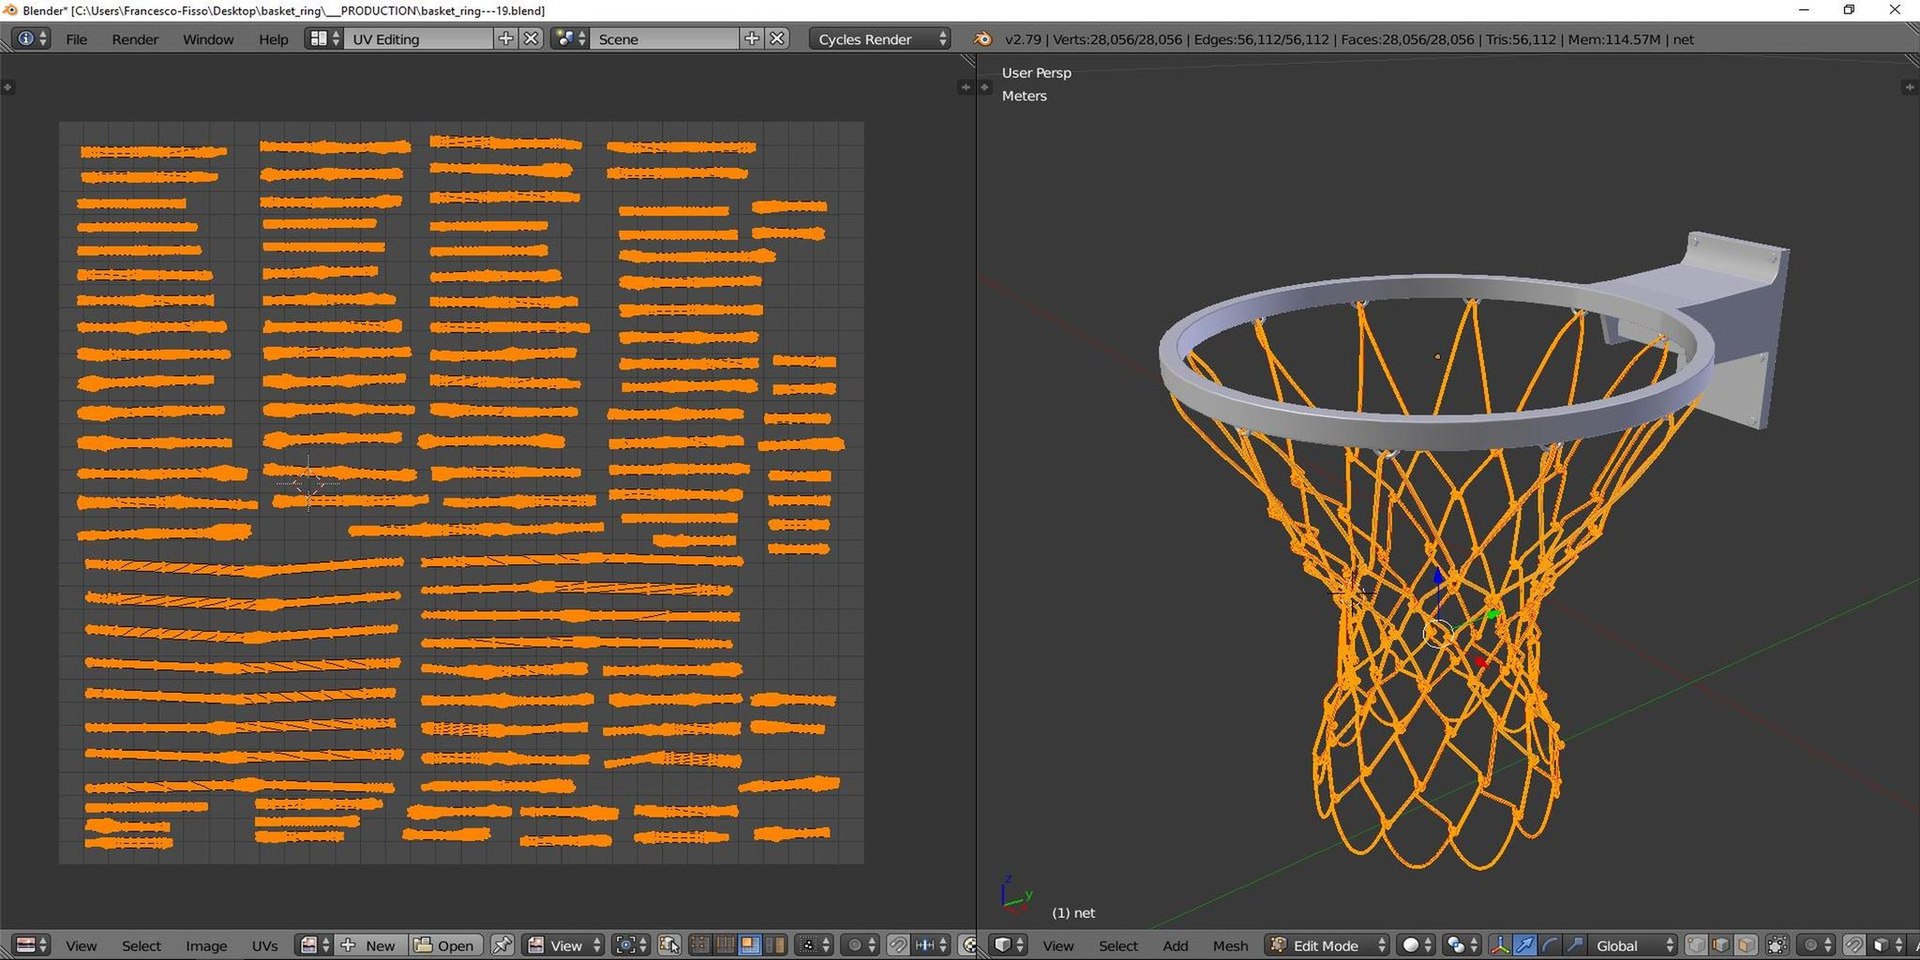Toggle the pin image icon
This screenshot has height=960, width=1920.
pos(503,945)
